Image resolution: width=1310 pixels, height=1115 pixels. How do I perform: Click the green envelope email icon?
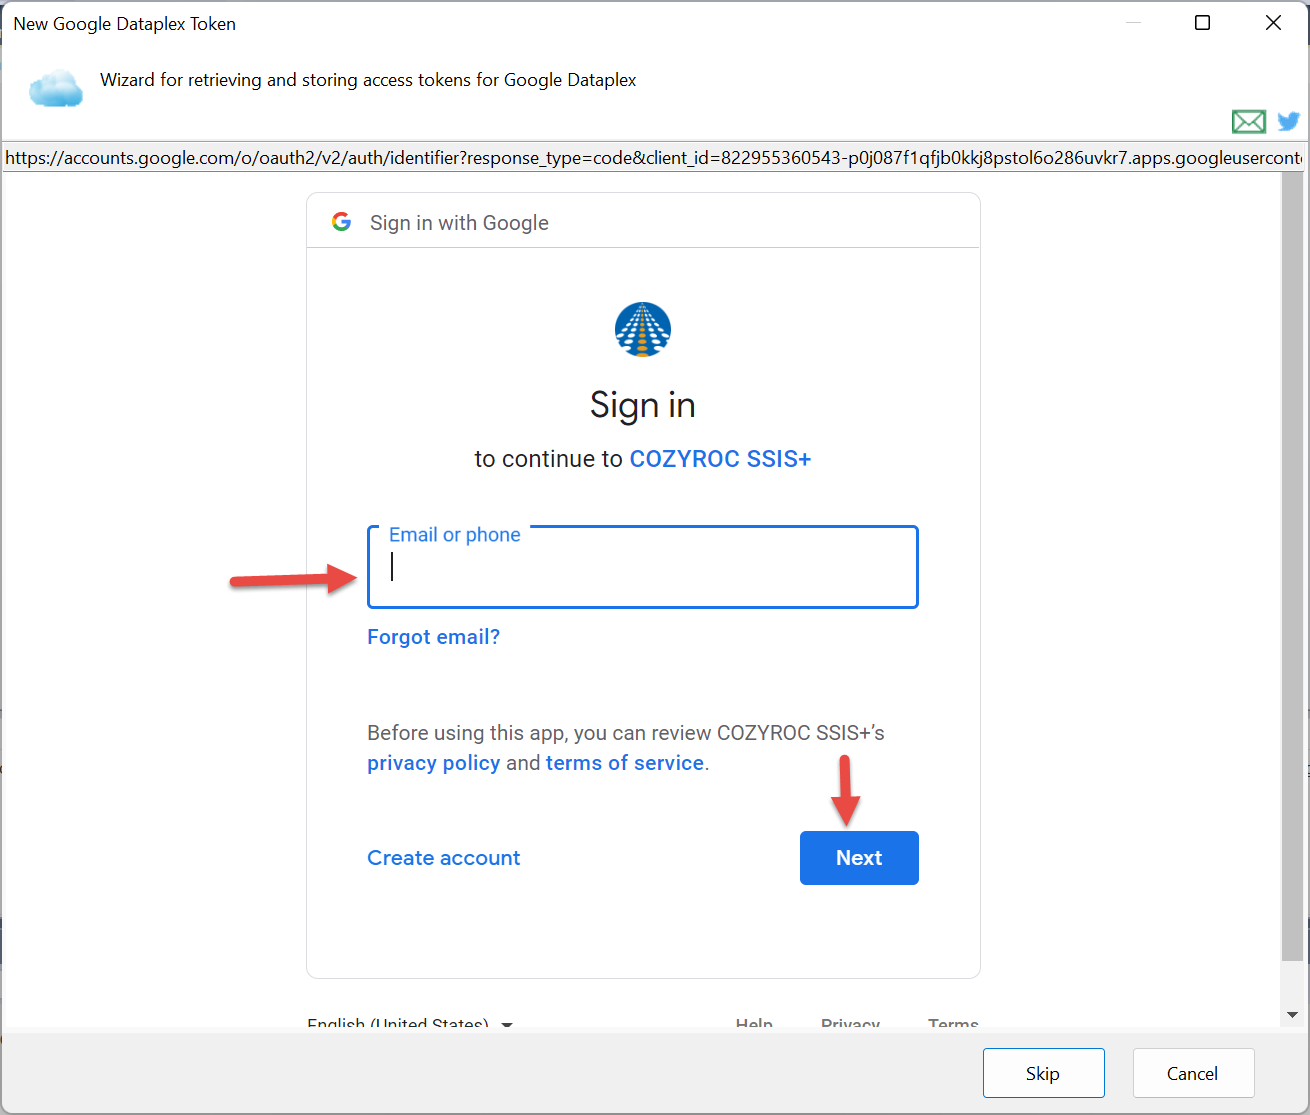[x=1248, y=121]
